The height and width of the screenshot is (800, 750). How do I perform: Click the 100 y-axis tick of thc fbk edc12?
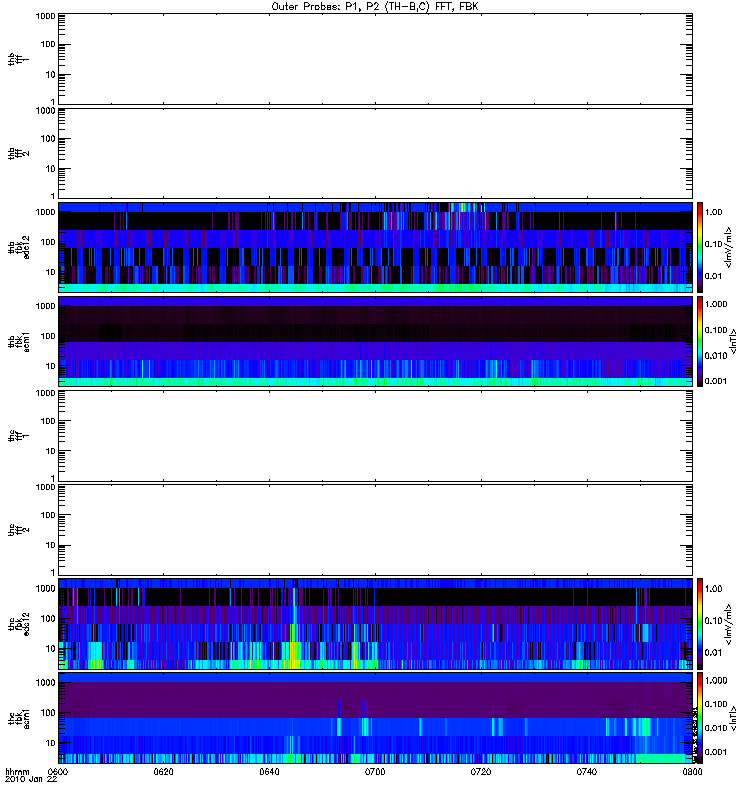point(48,619)
